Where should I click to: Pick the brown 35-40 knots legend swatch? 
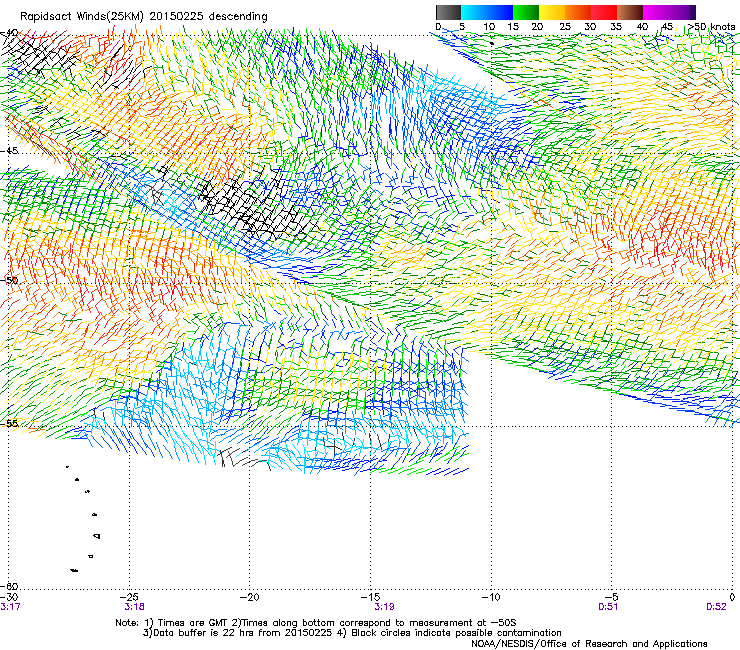click(630, 12)
